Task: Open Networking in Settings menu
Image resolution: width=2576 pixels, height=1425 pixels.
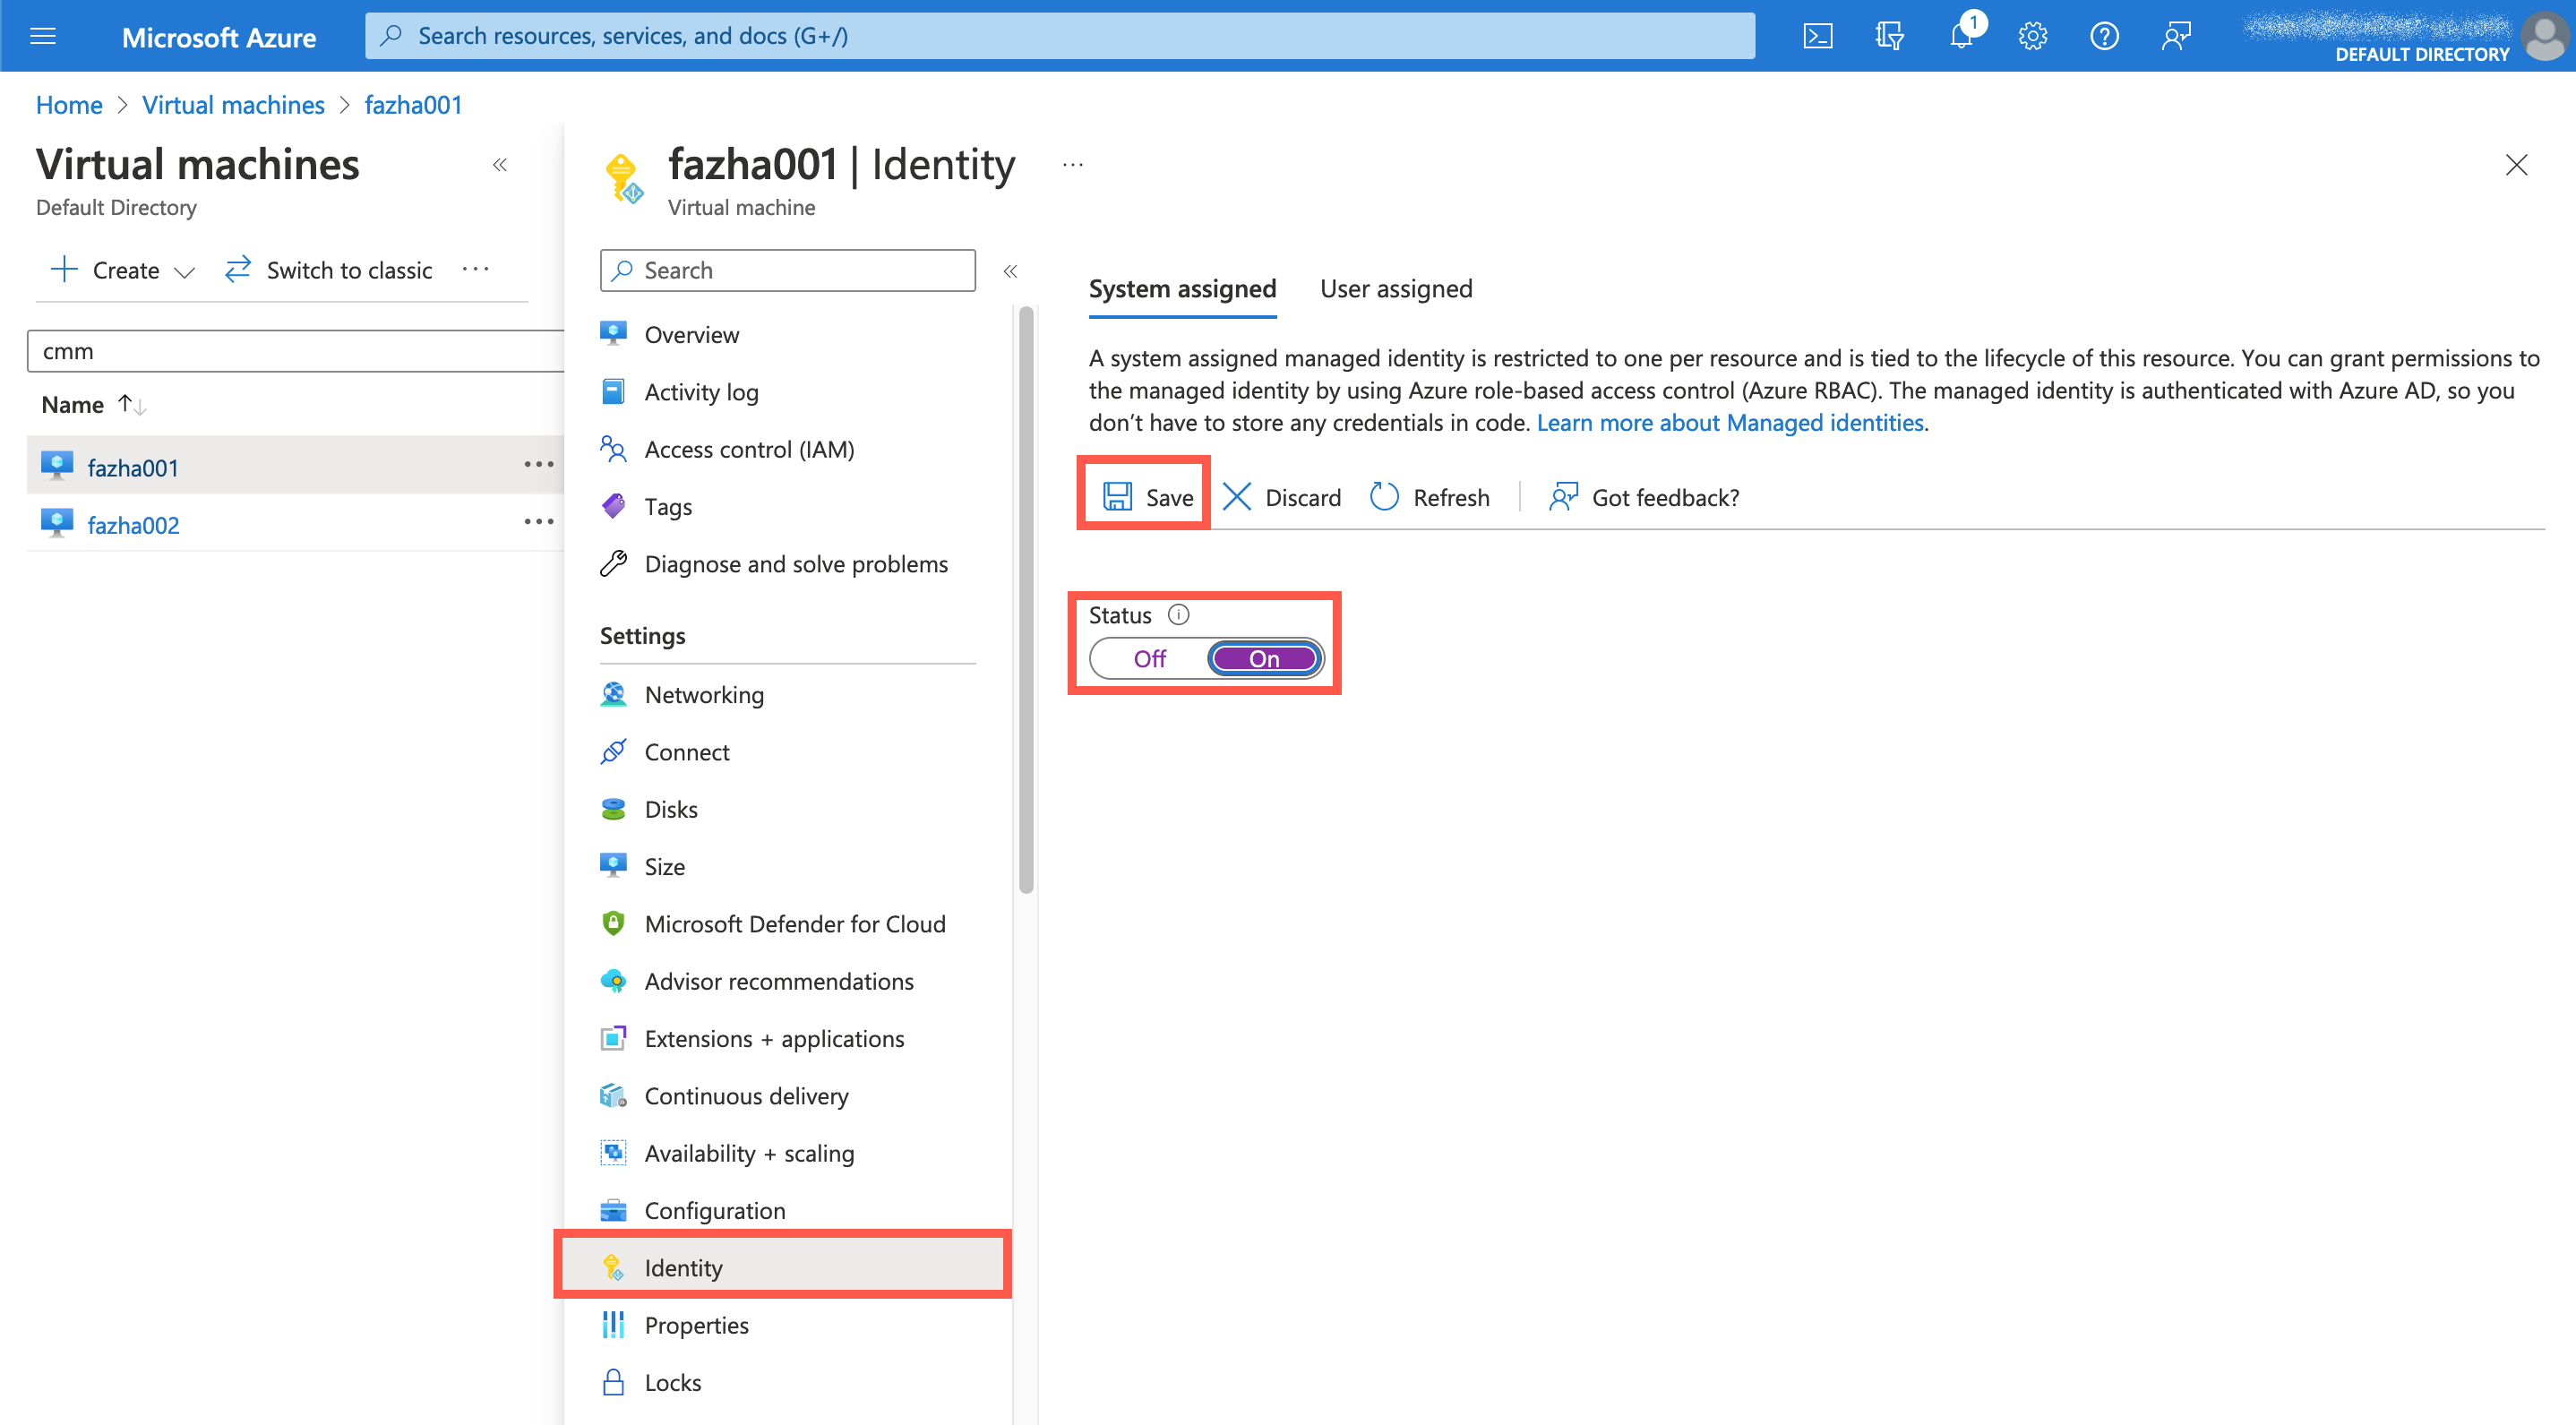Action: [704, 694]
